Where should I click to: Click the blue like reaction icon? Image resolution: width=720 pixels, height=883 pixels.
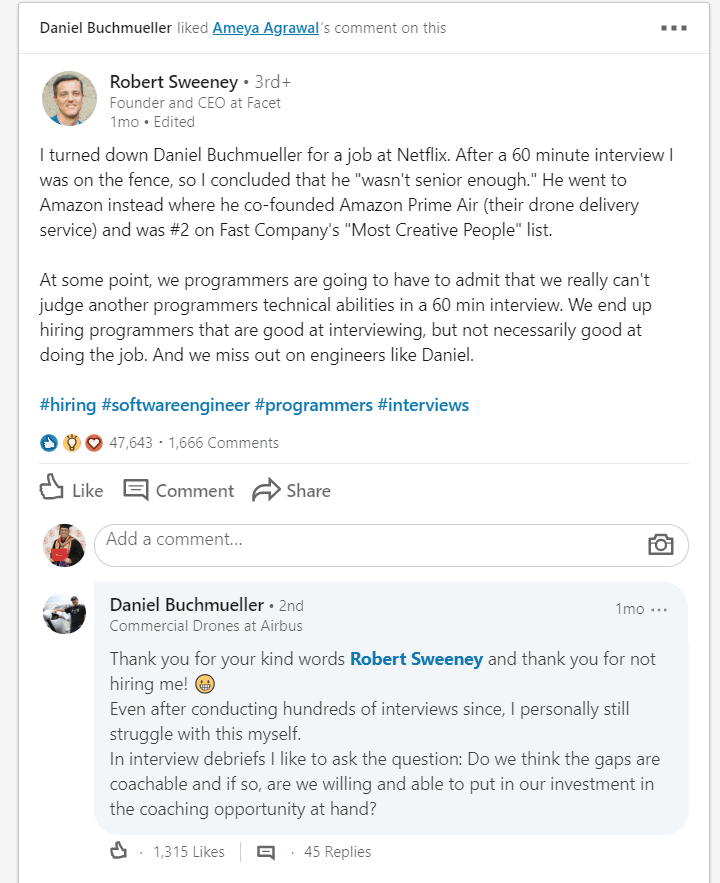tap(49, 443)
